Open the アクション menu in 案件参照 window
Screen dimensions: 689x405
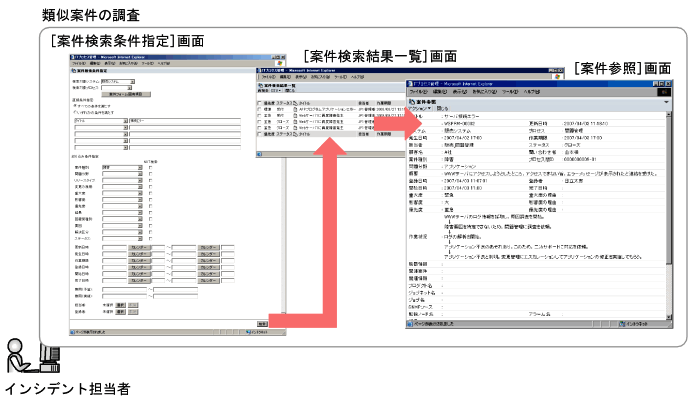tap(420, 108)
